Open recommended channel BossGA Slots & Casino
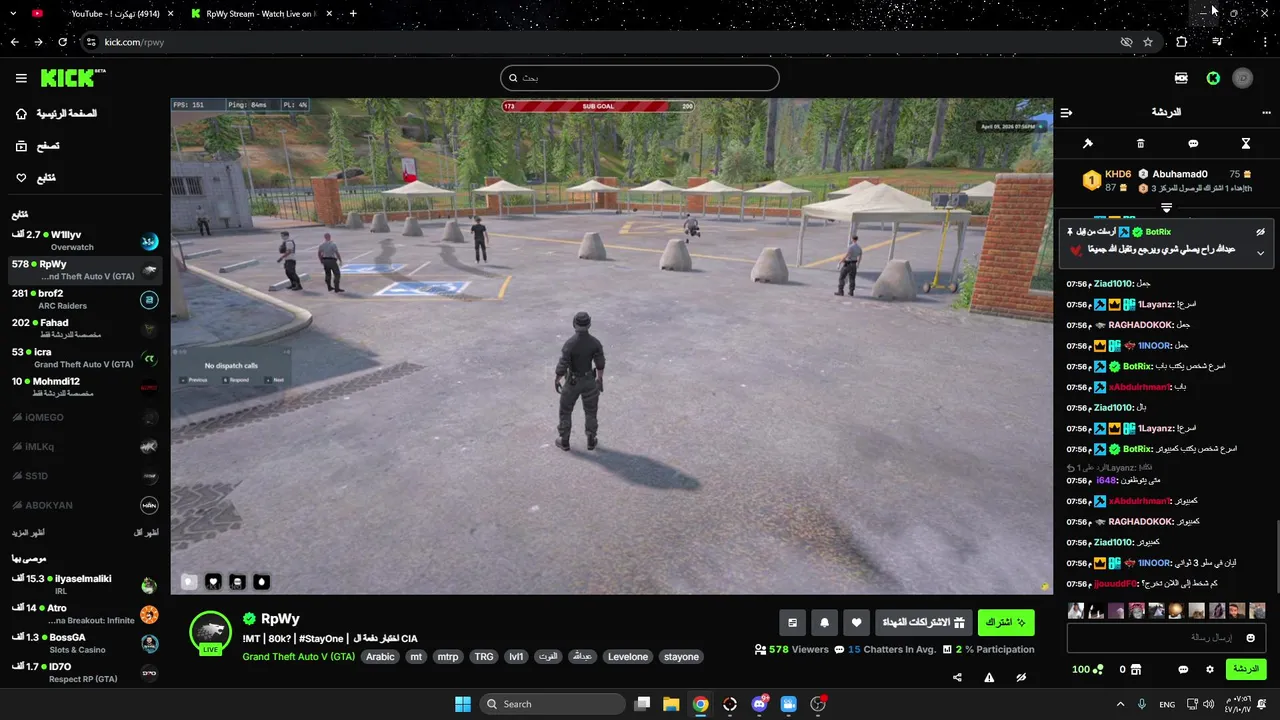The height and width of the screenshot is (720, 1280). pyautogui.click(x=85, y=643)
